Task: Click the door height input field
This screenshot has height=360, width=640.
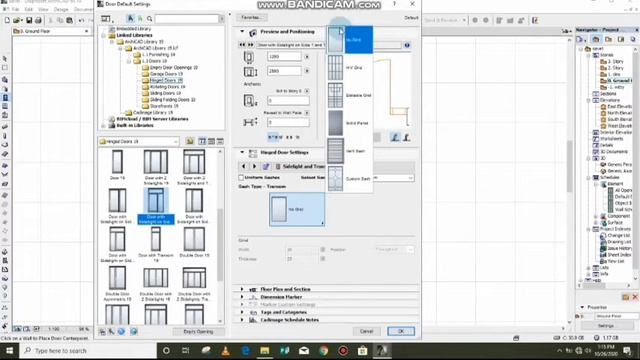Action: 284,71
